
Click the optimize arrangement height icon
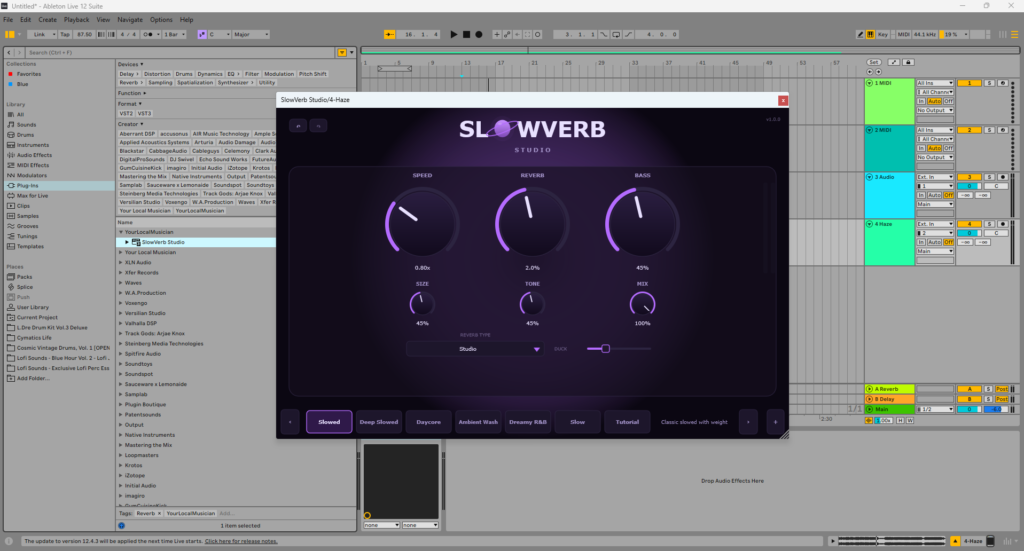893,62
